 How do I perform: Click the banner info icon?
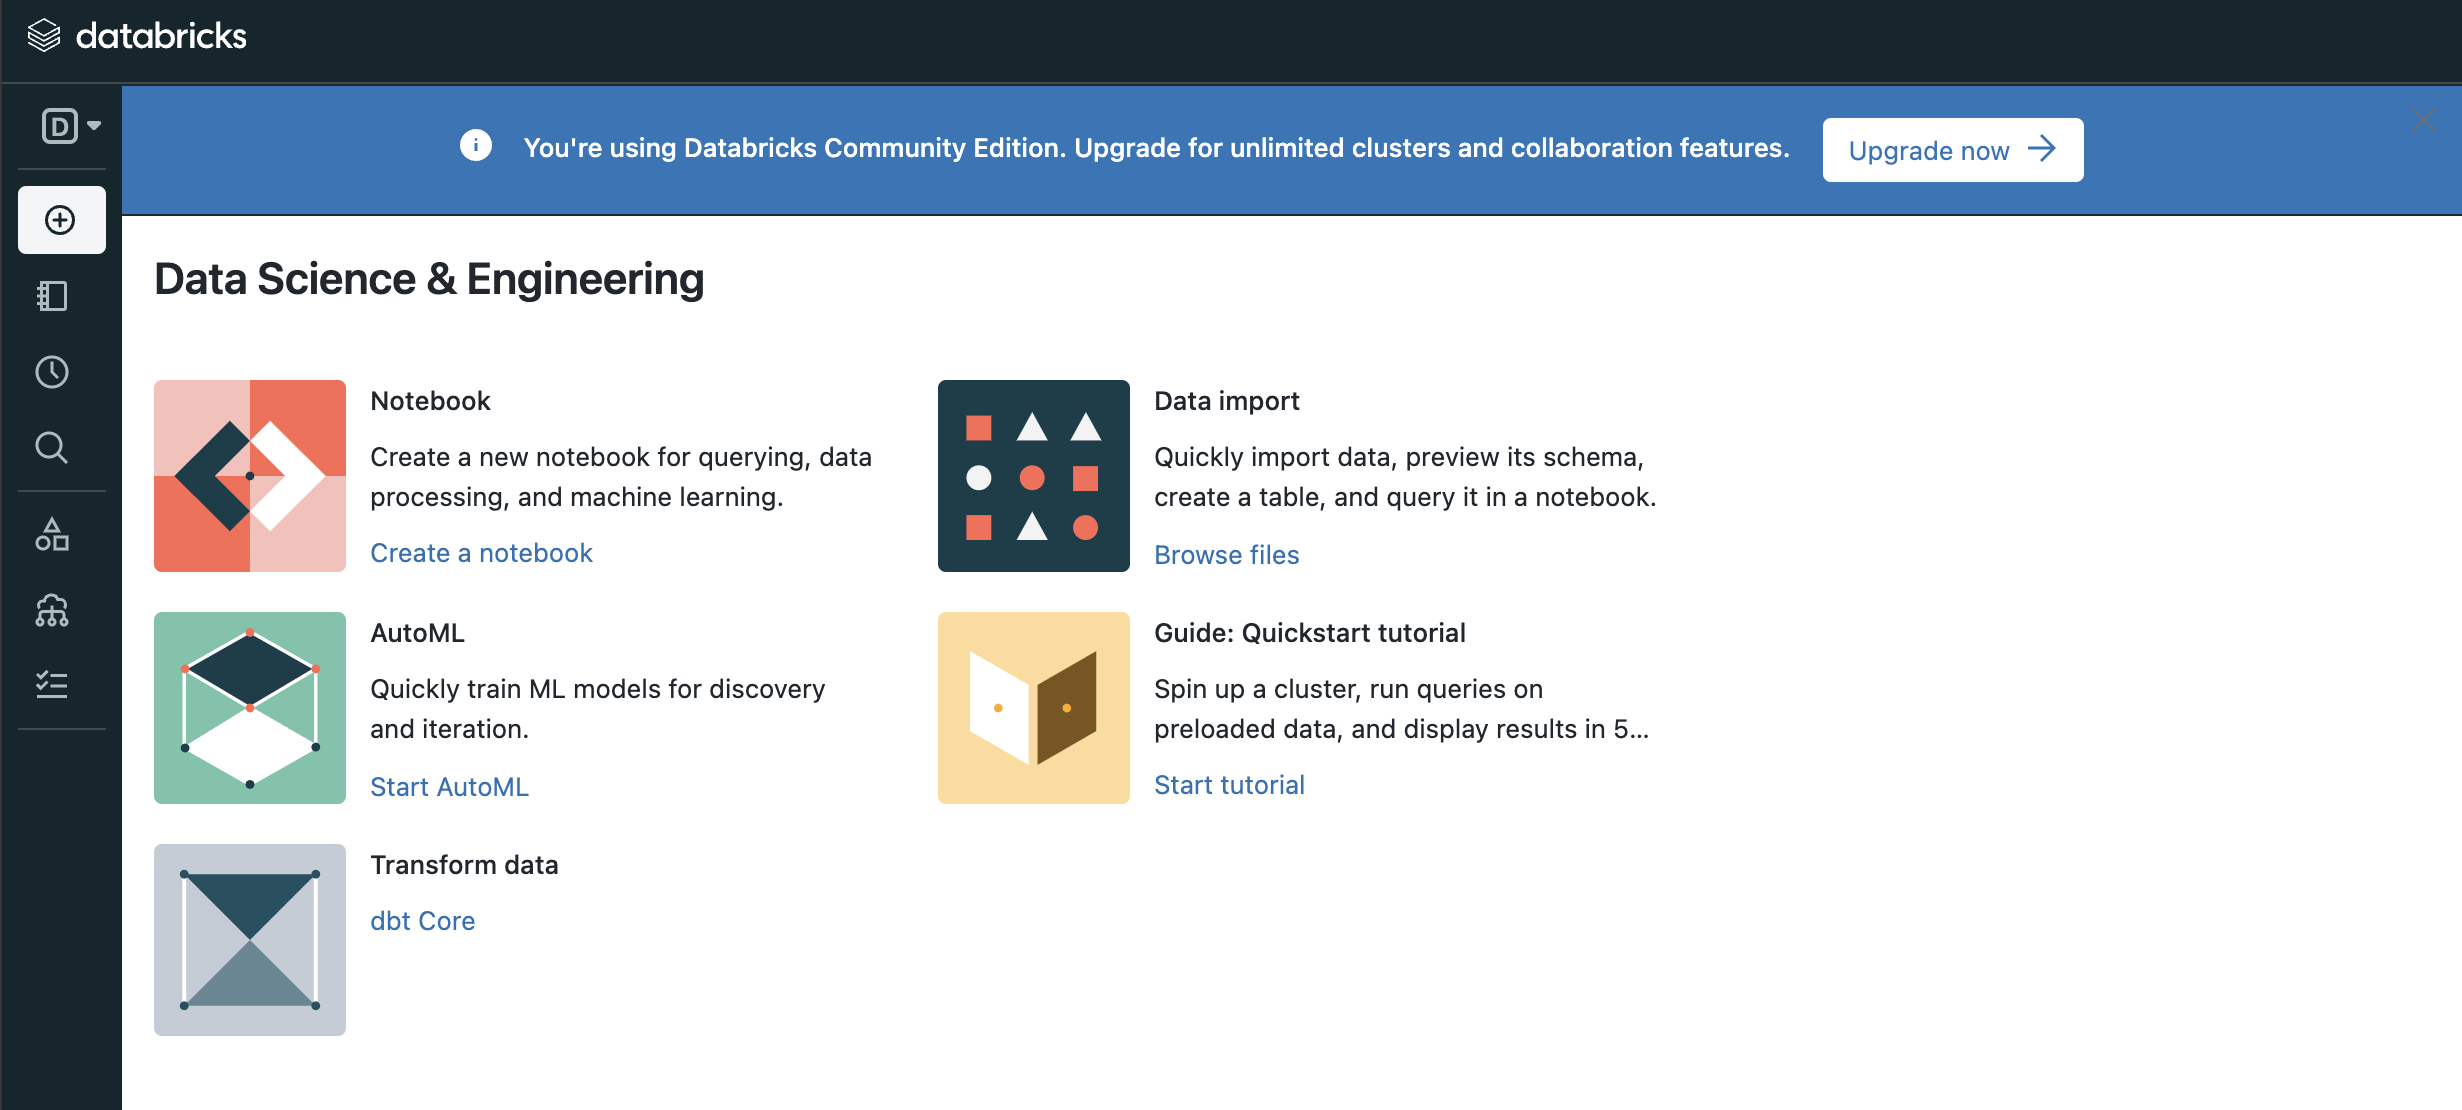pyautogui.click(x=476, y=146)
